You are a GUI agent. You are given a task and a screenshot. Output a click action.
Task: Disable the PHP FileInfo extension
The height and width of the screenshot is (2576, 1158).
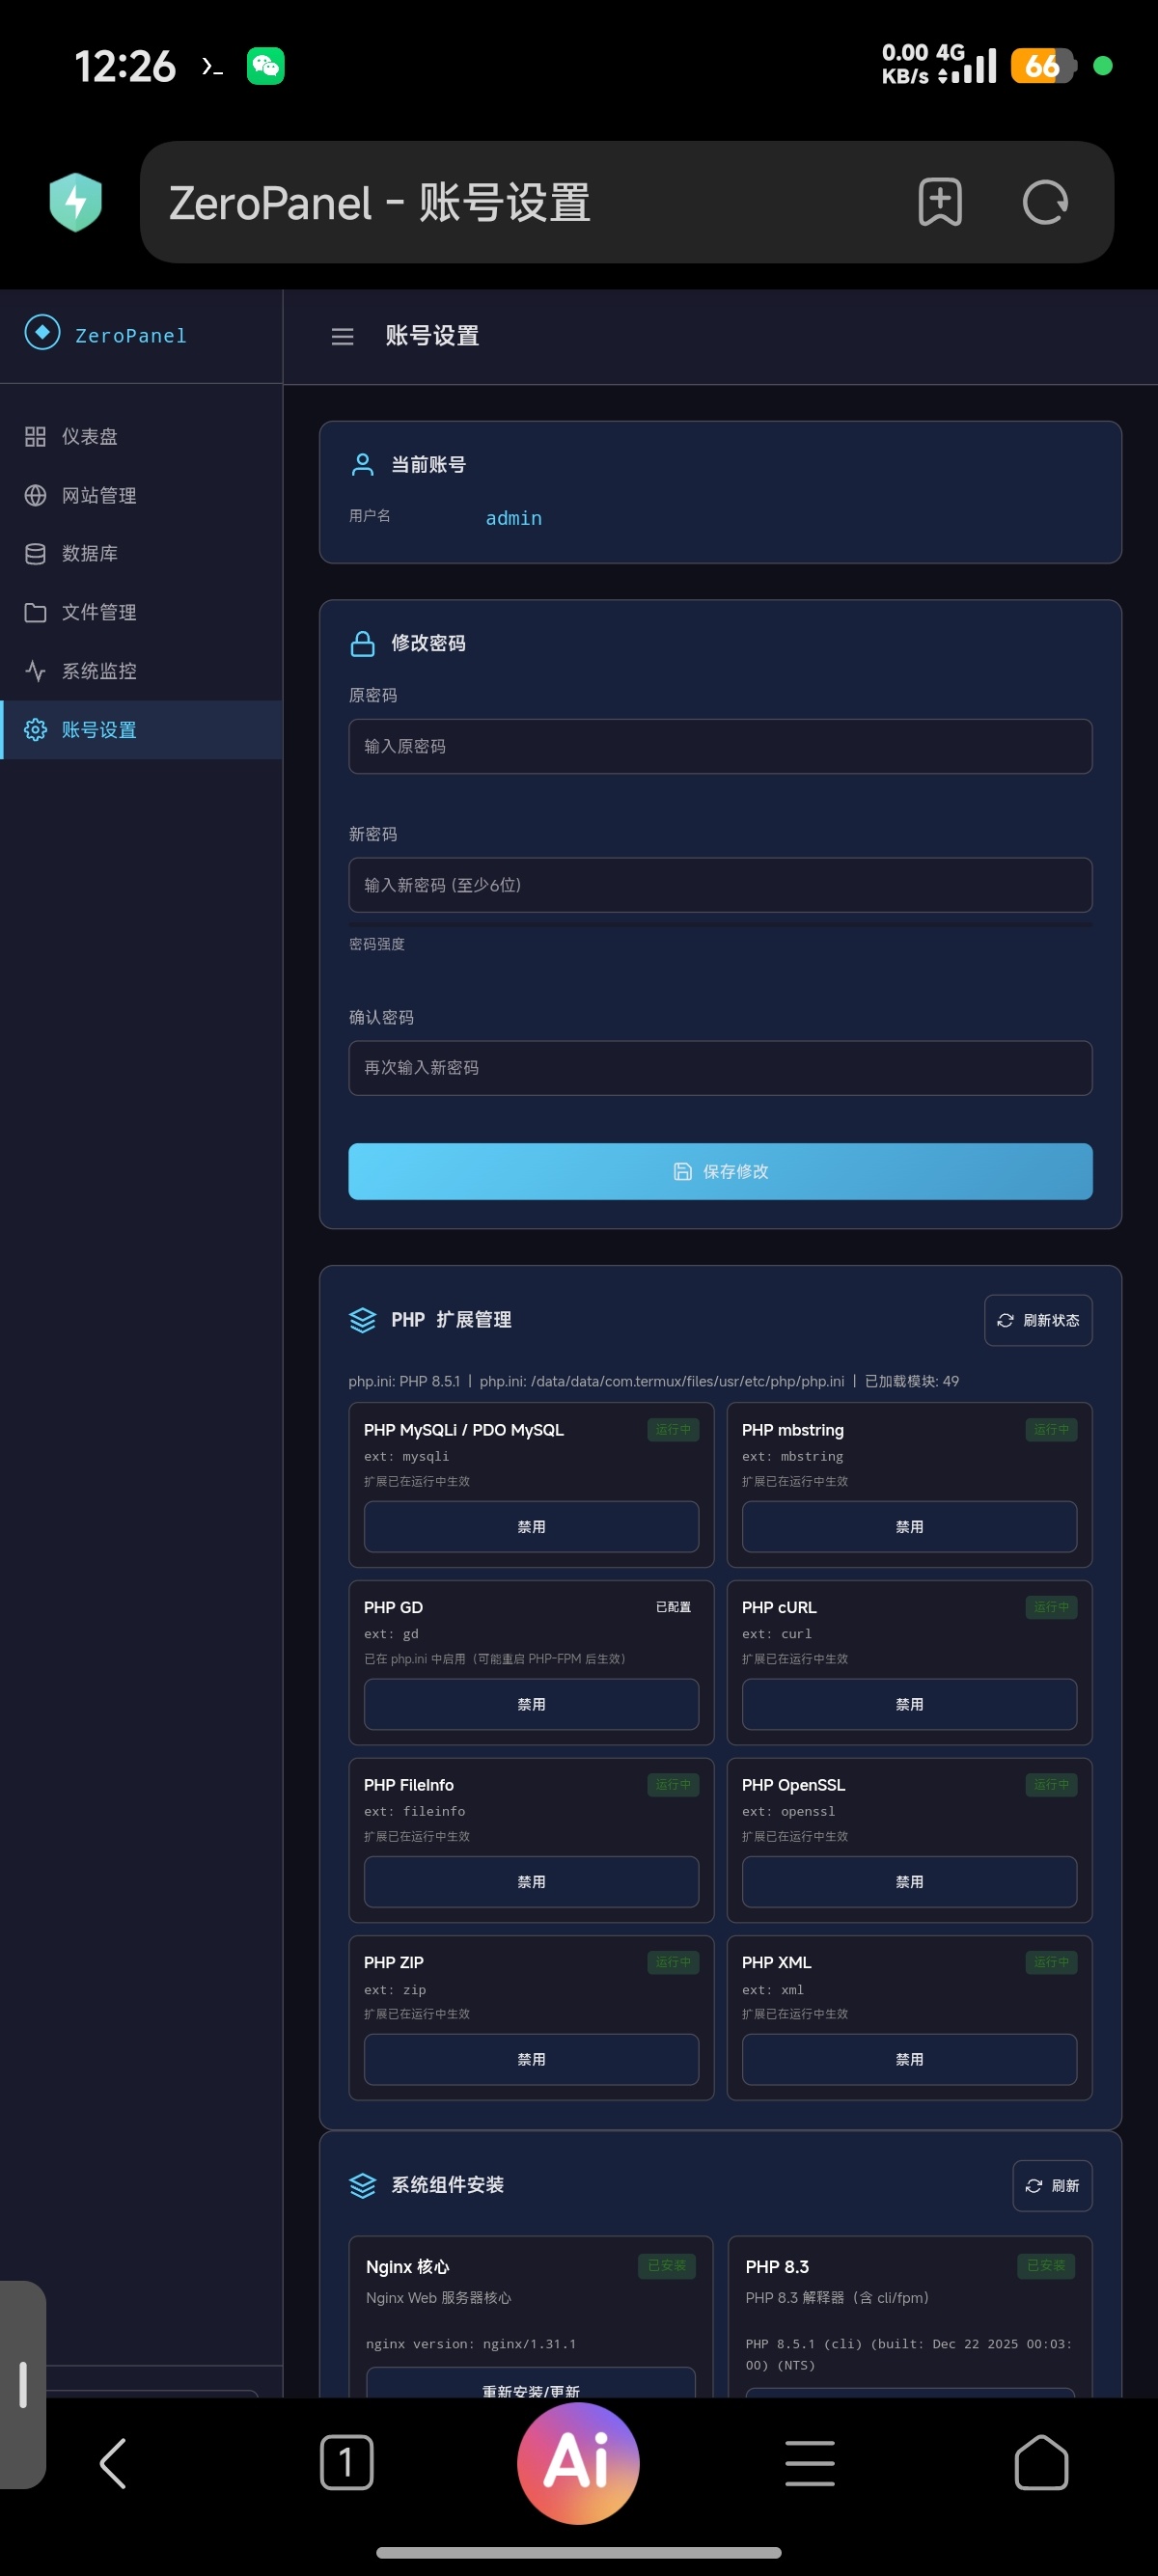pos(531,1881)
